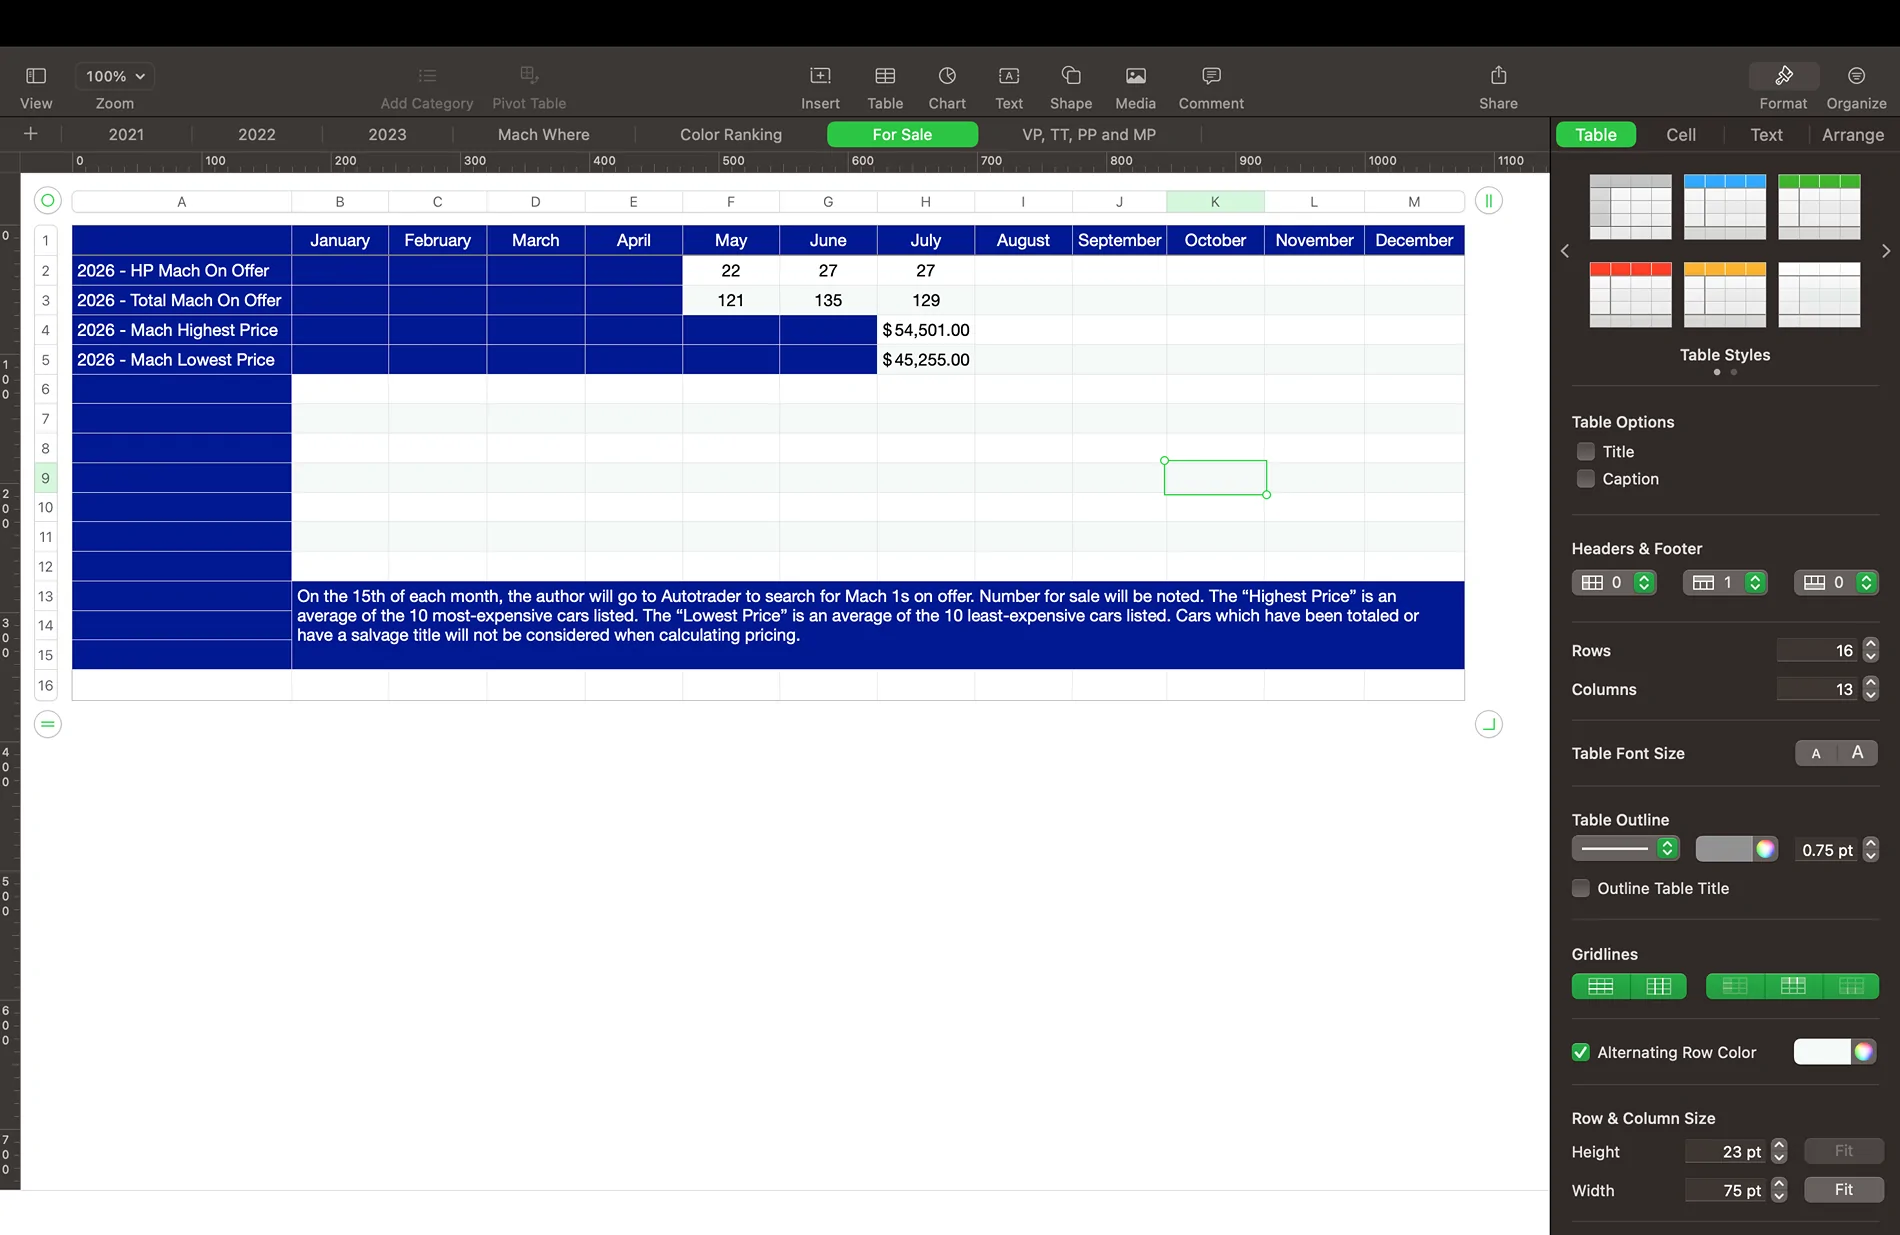Click the add-column handle at table's right
The width and height of the screenshot is (1900, 1235).
[1488, 201]
